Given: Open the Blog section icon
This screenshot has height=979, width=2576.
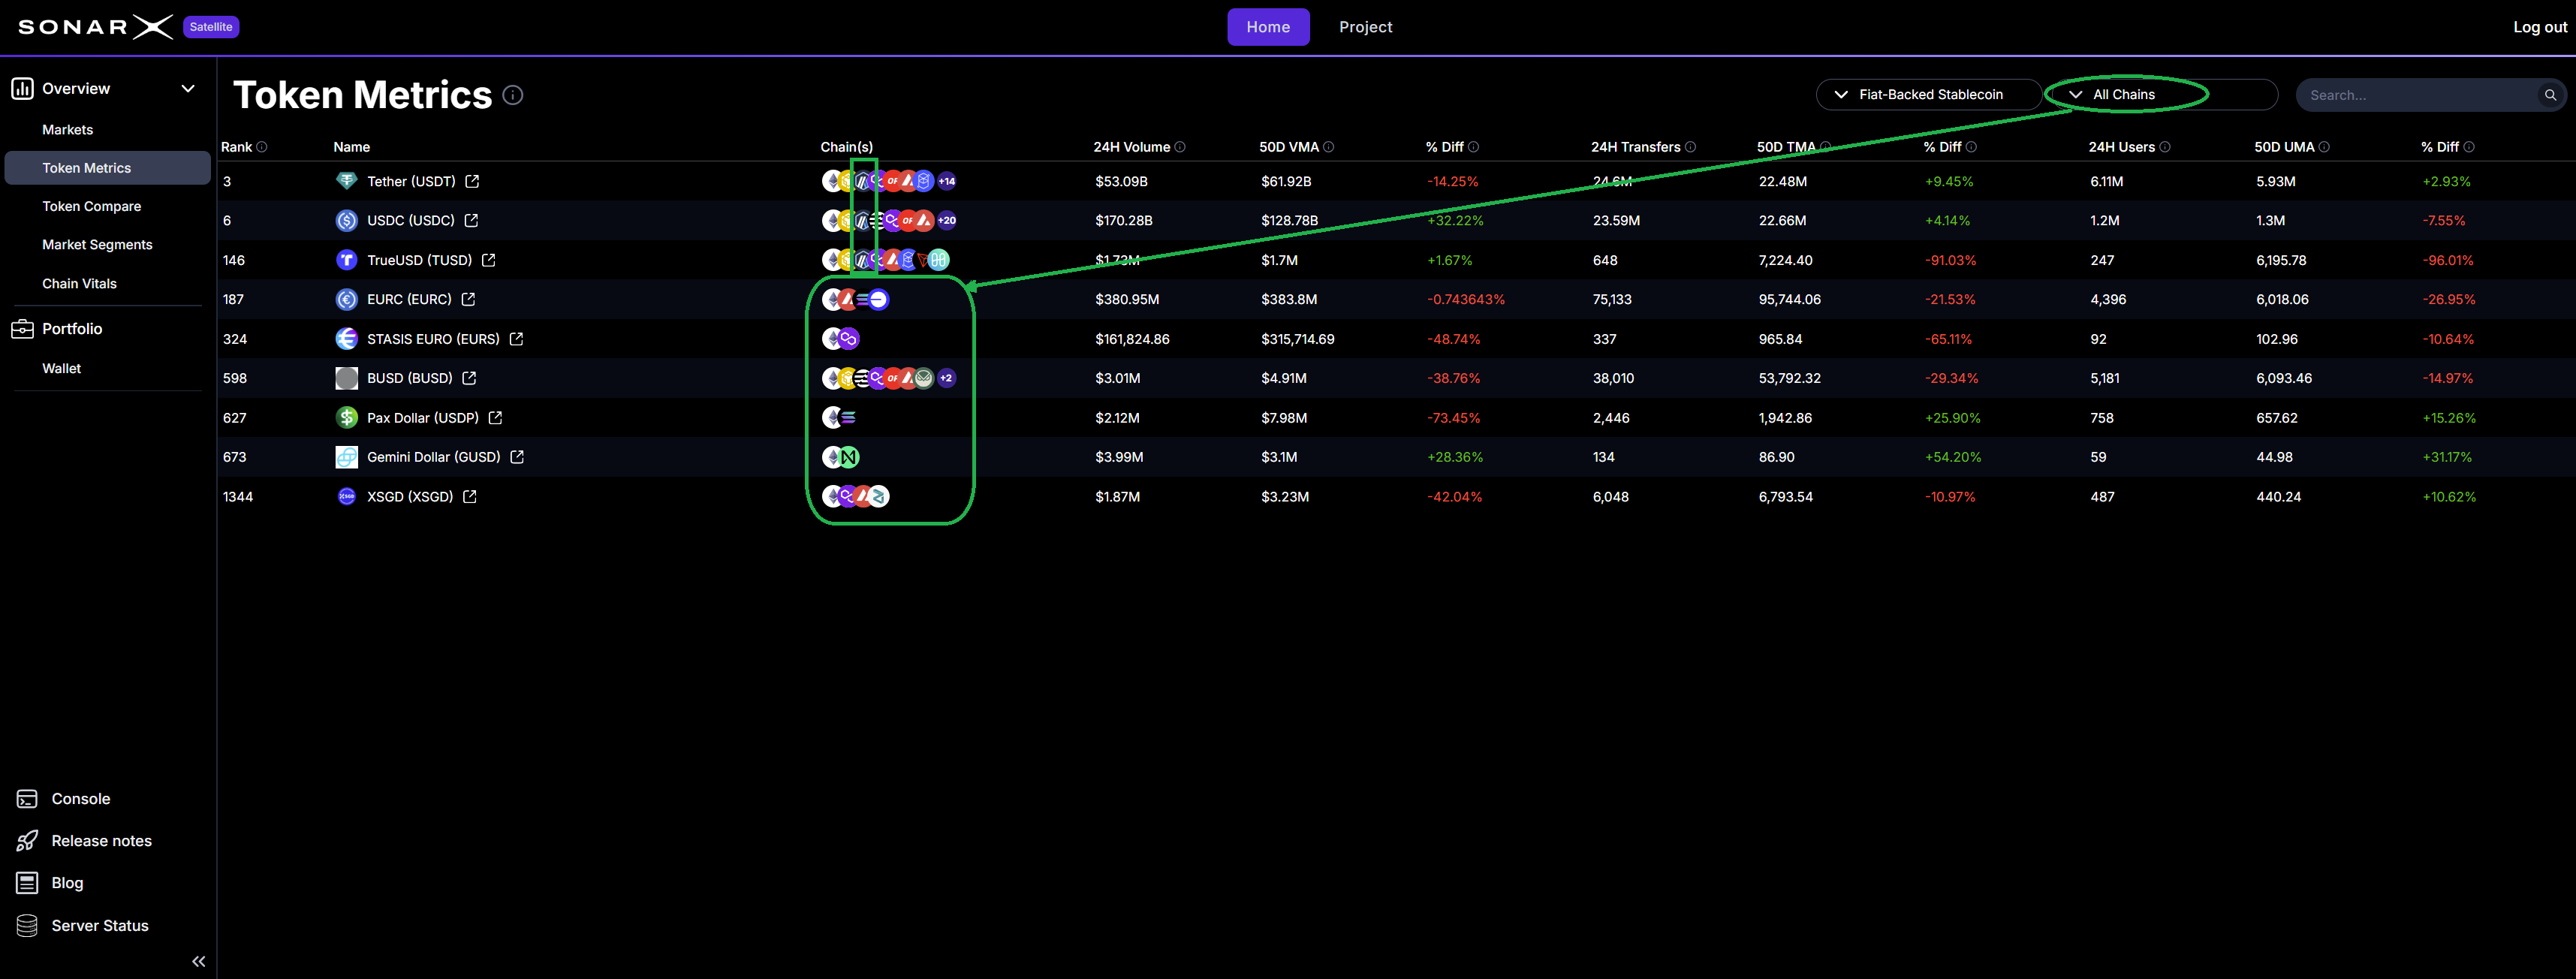Looking at the screenshot, I should 26,882.
